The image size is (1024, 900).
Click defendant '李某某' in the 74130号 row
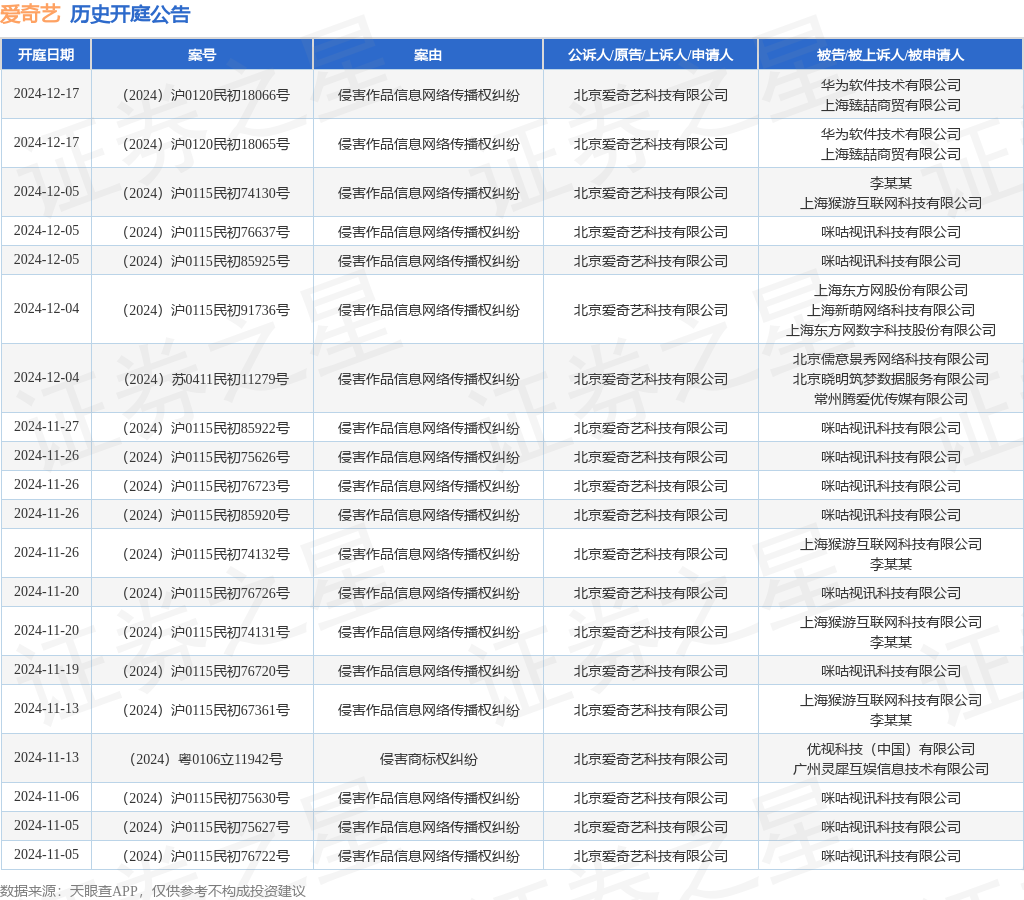891,184
